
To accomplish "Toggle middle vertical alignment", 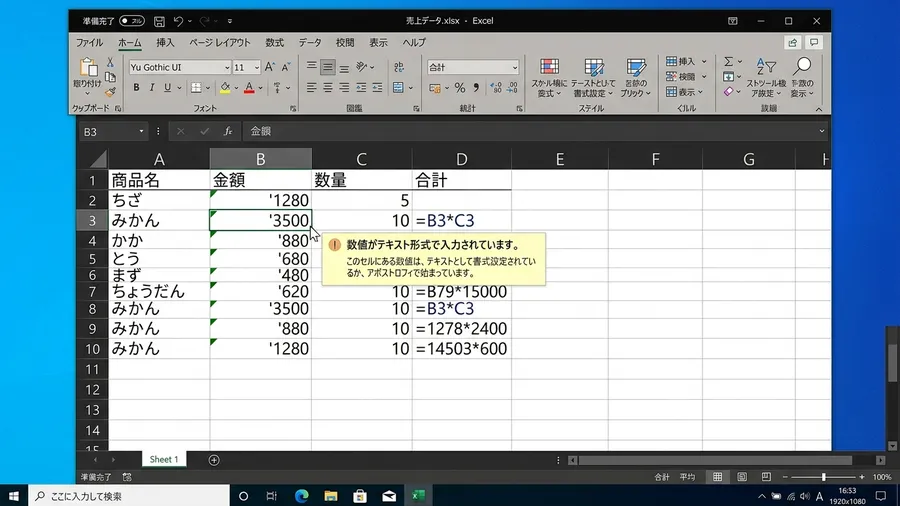I will [328, 67].
